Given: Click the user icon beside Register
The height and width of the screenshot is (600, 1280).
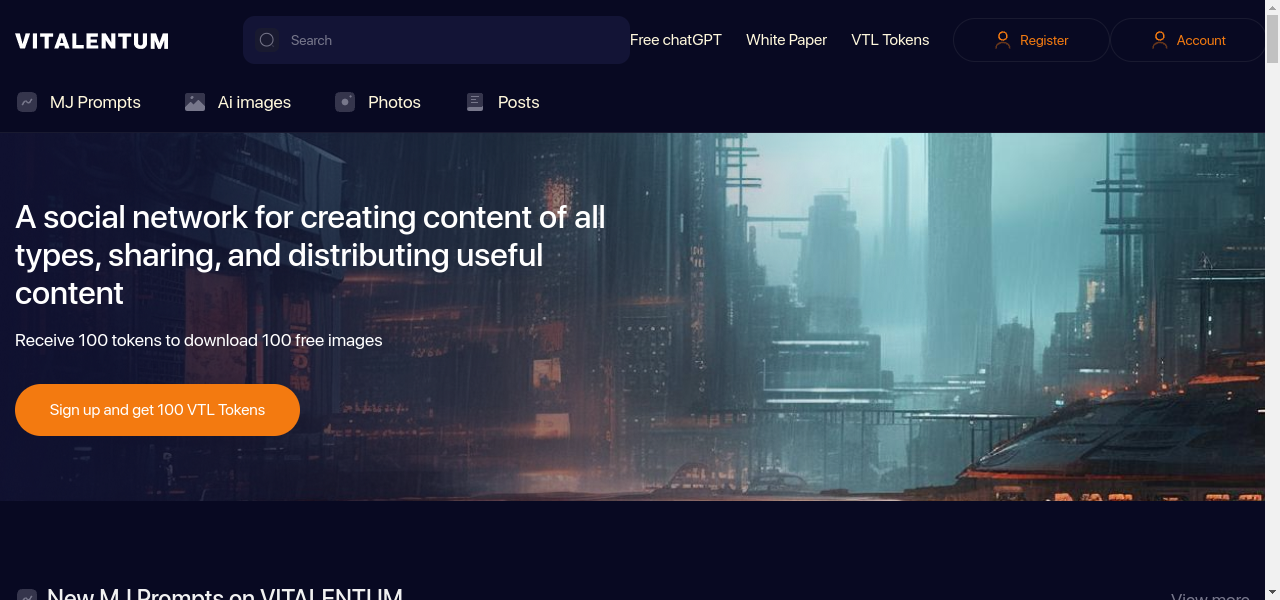Looking at the screenshot, I should click(x=1002, y=40).
